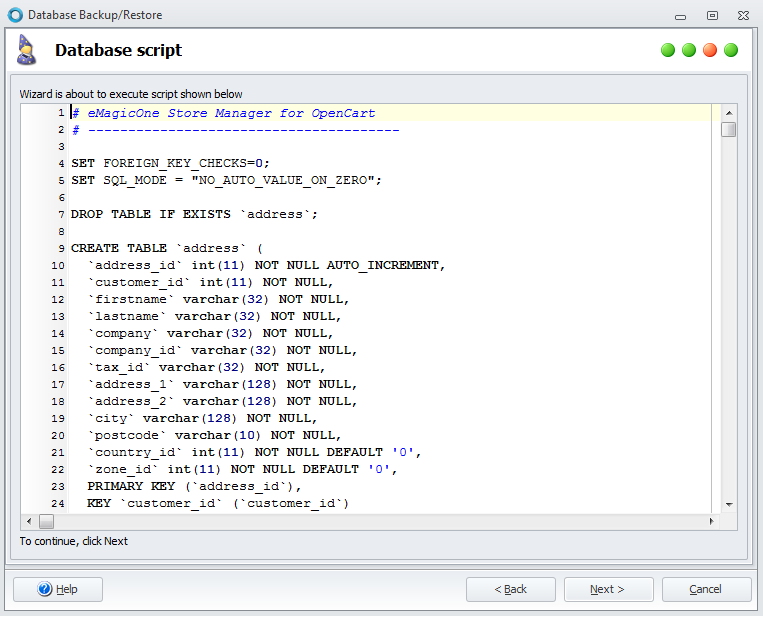763x617 pixels.
Task: Proceed with the Next > button
Action: click(608, 589)
